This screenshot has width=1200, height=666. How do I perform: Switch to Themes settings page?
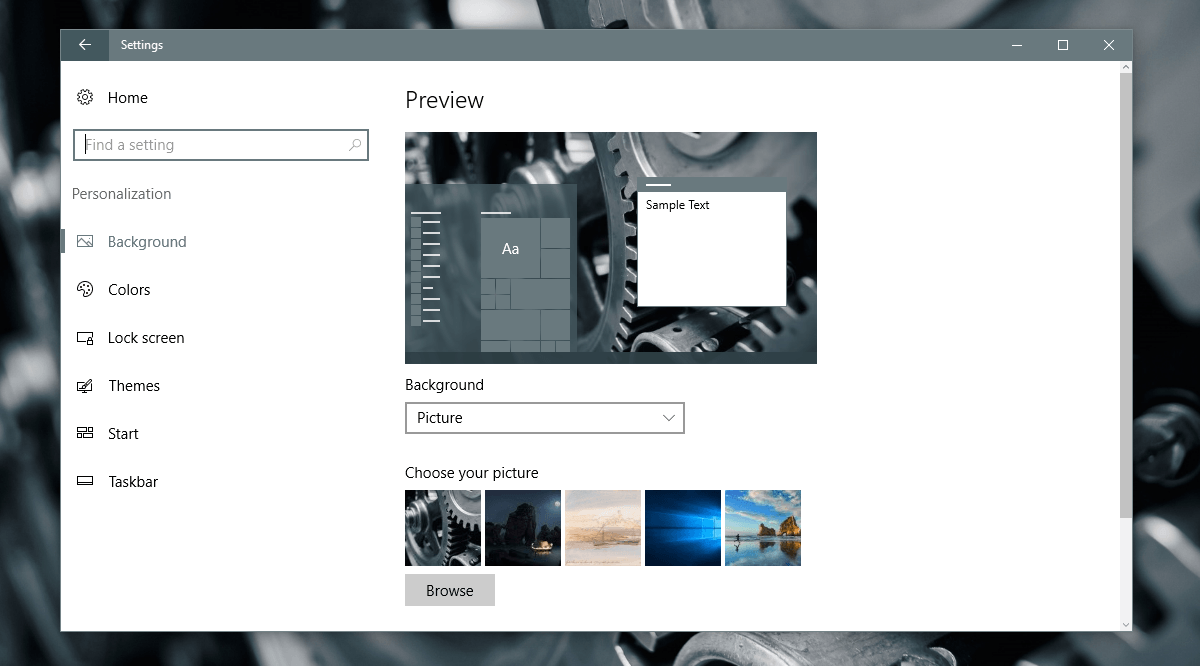point(134,385)
